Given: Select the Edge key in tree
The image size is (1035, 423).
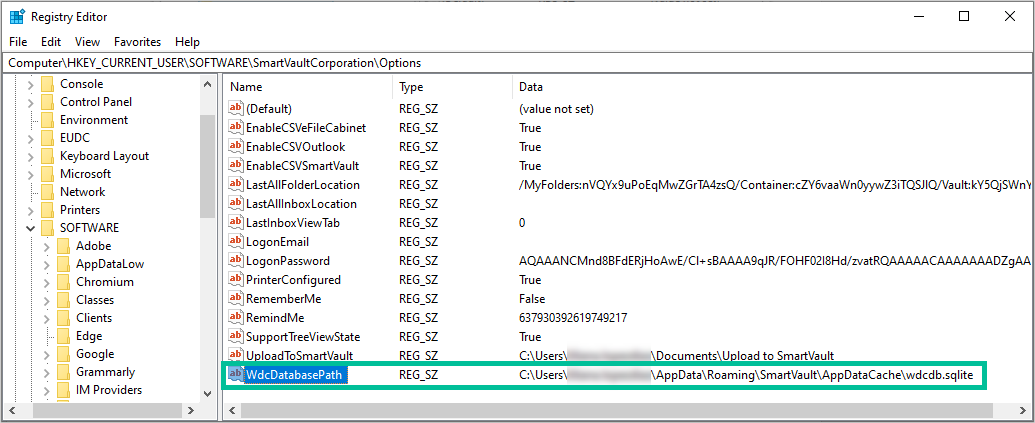Looking at the screenshot, I should (89, 336).
